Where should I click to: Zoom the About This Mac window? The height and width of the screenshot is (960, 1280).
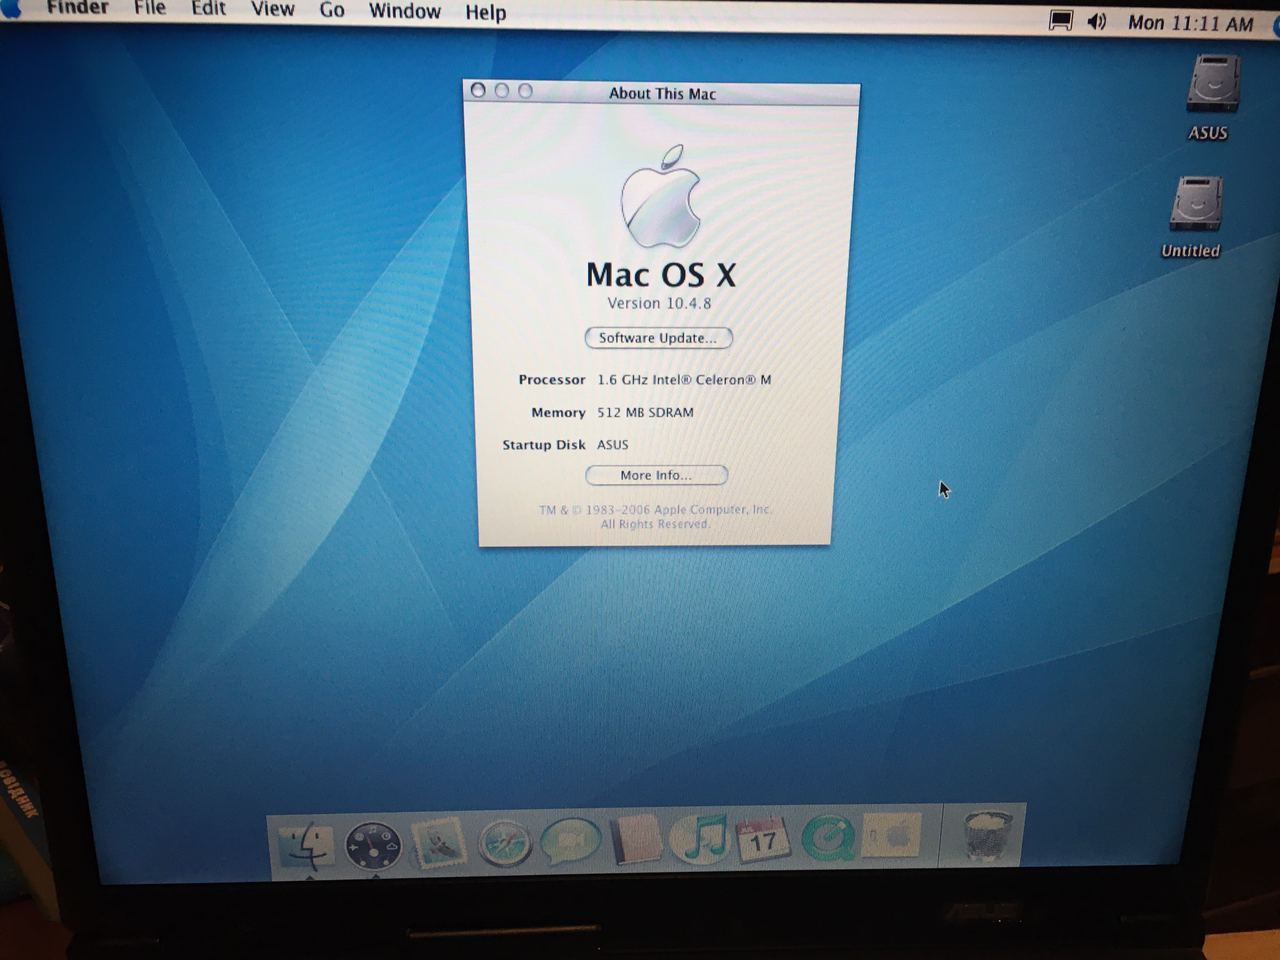(x=526, y=91)
